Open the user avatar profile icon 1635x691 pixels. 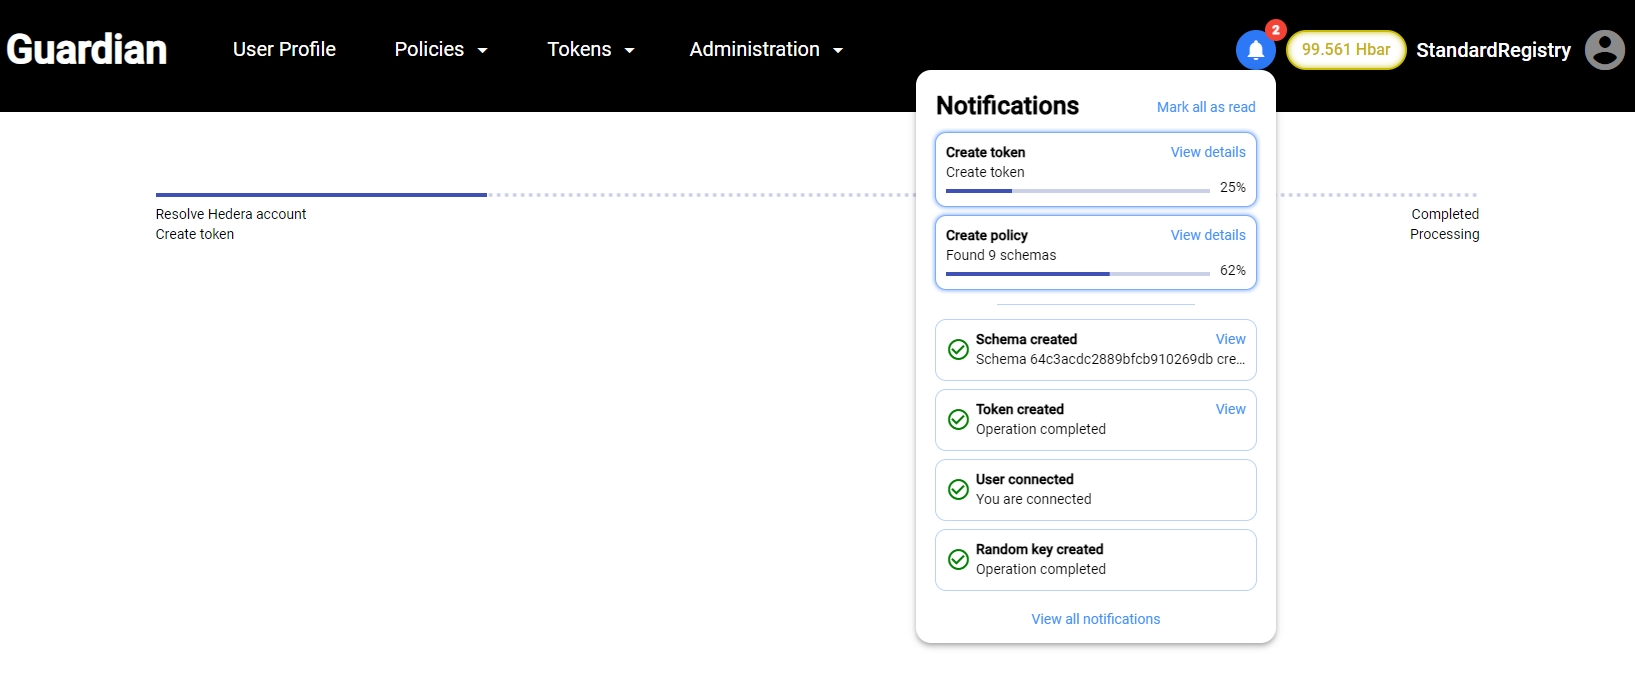pyautogui.click(x=1604, y=50)
